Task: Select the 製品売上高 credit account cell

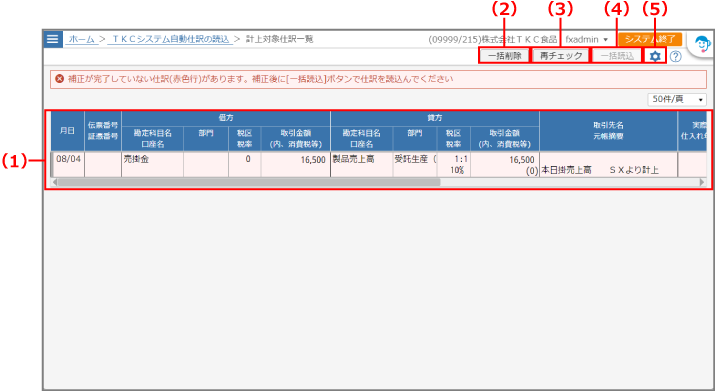Action: pos(361,164)
